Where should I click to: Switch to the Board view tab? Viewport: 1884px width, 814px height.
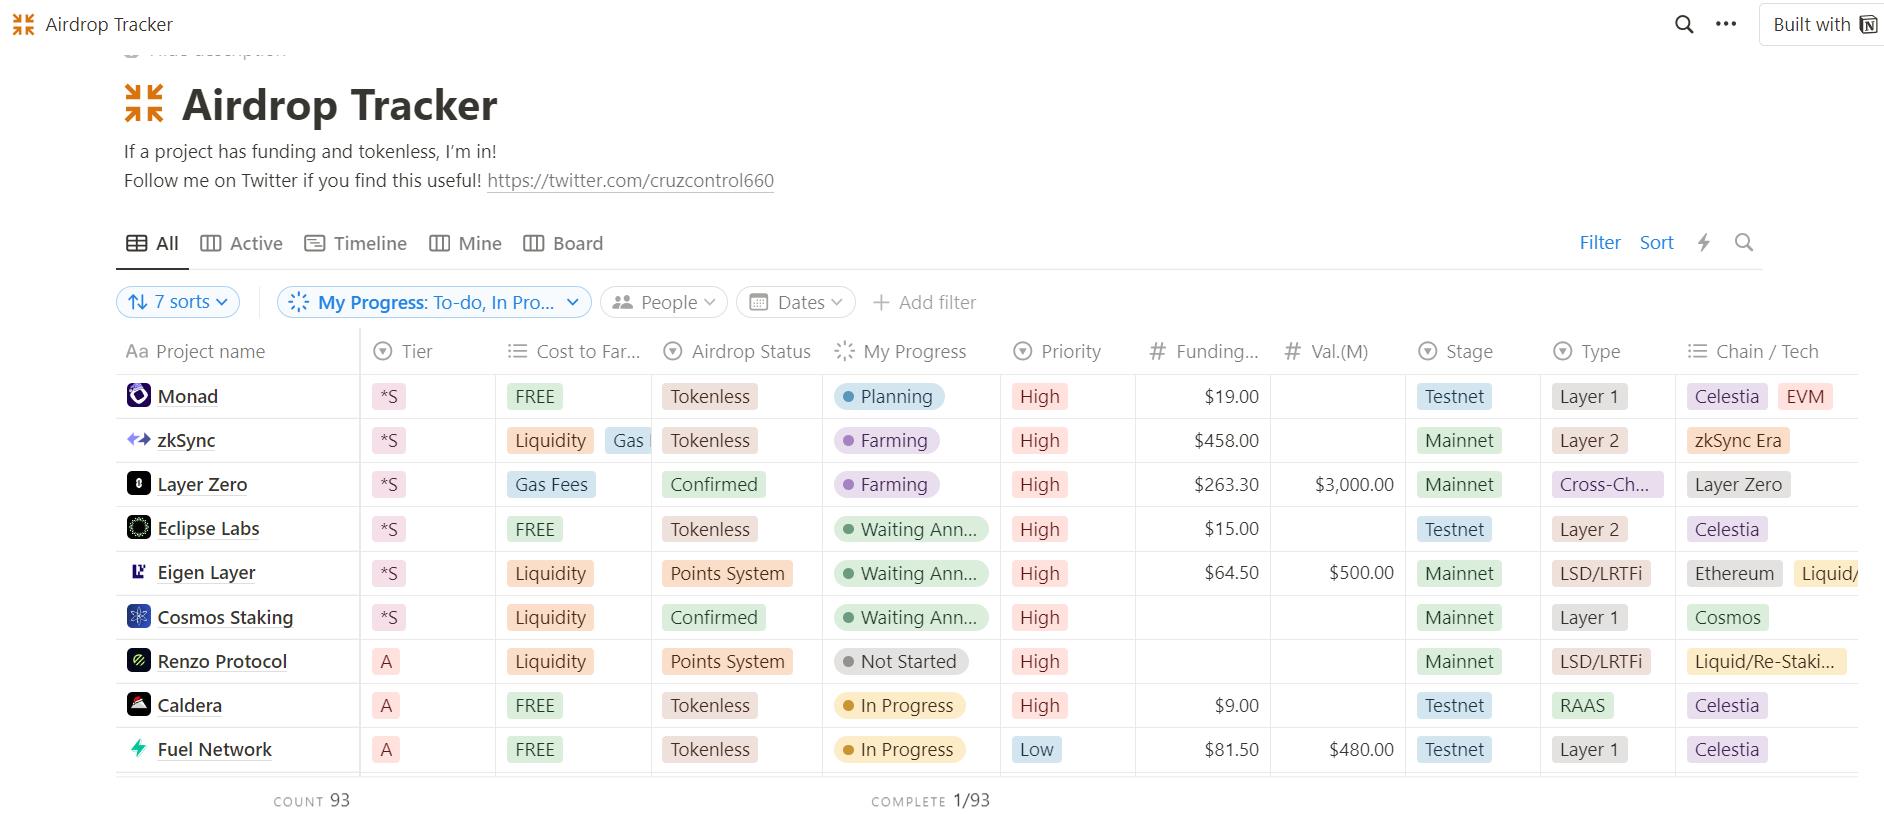point(564,243)
